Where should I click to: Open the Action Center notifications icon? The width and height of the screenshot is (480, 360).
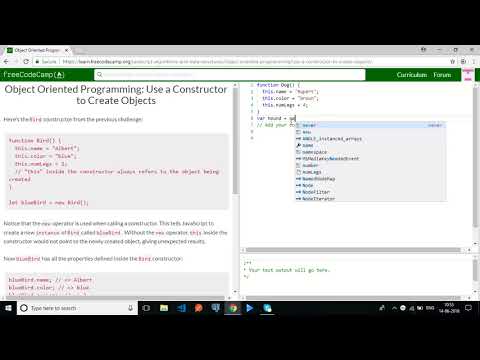pyautogui.click(x=468, y=308)
